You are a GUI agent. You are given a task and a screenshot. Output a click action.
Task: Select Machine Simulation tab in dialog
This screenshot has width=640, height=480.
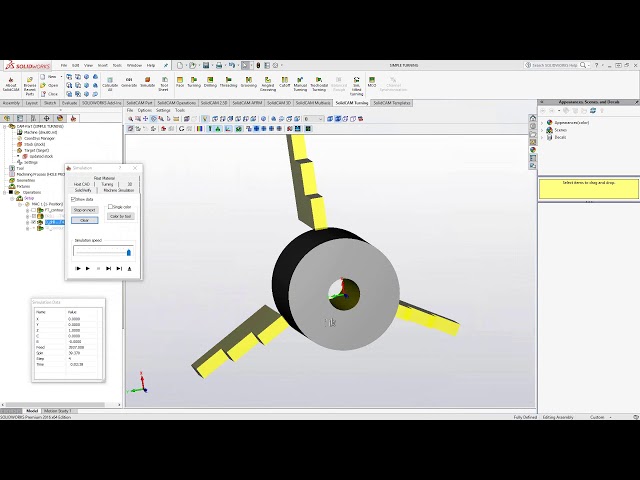tap(119, 190)
